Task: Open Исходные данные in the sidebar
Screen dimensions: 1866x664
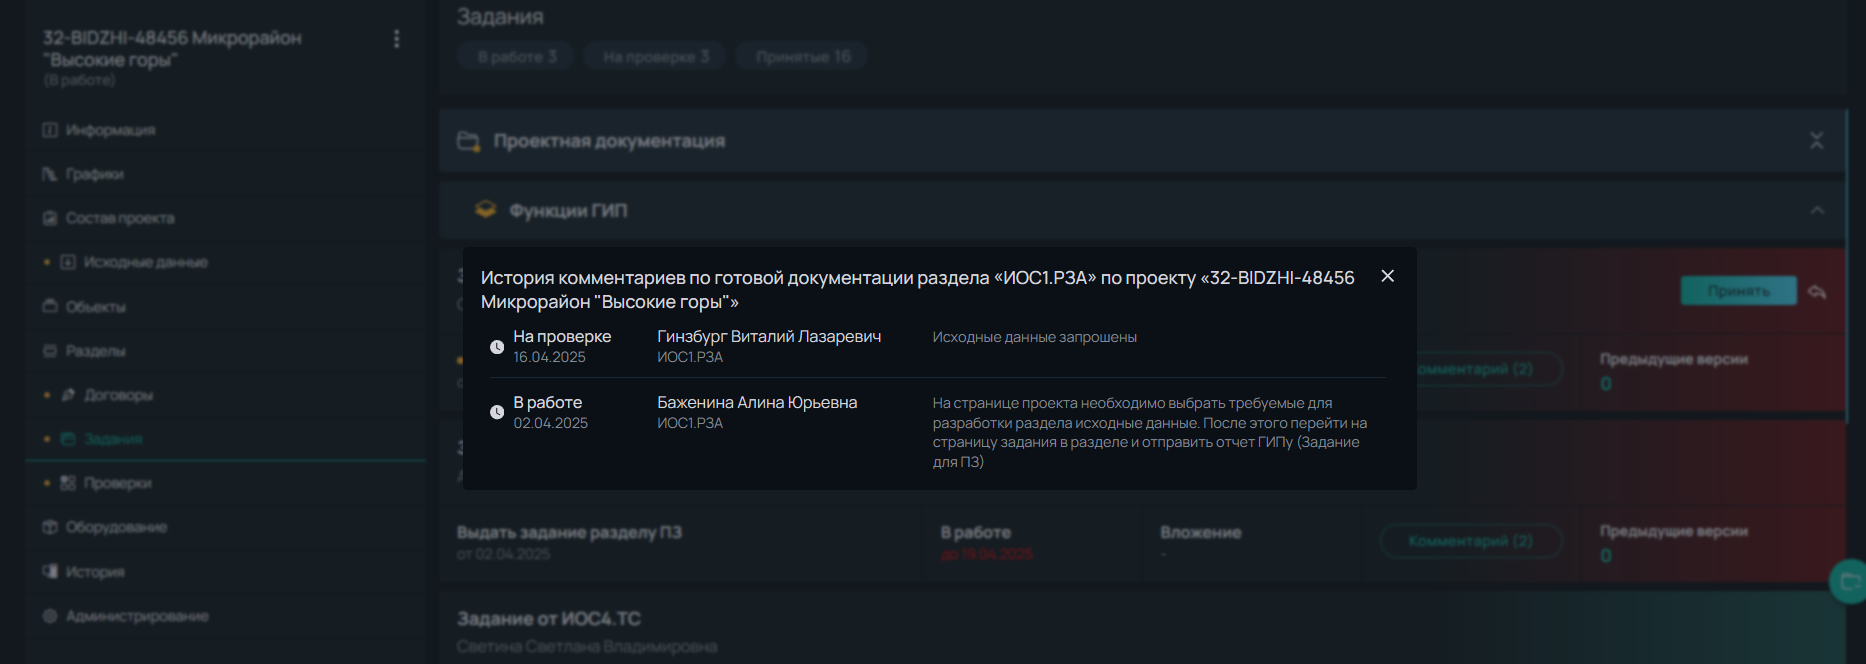Action: pyautogui.click(x=146, y=262)
